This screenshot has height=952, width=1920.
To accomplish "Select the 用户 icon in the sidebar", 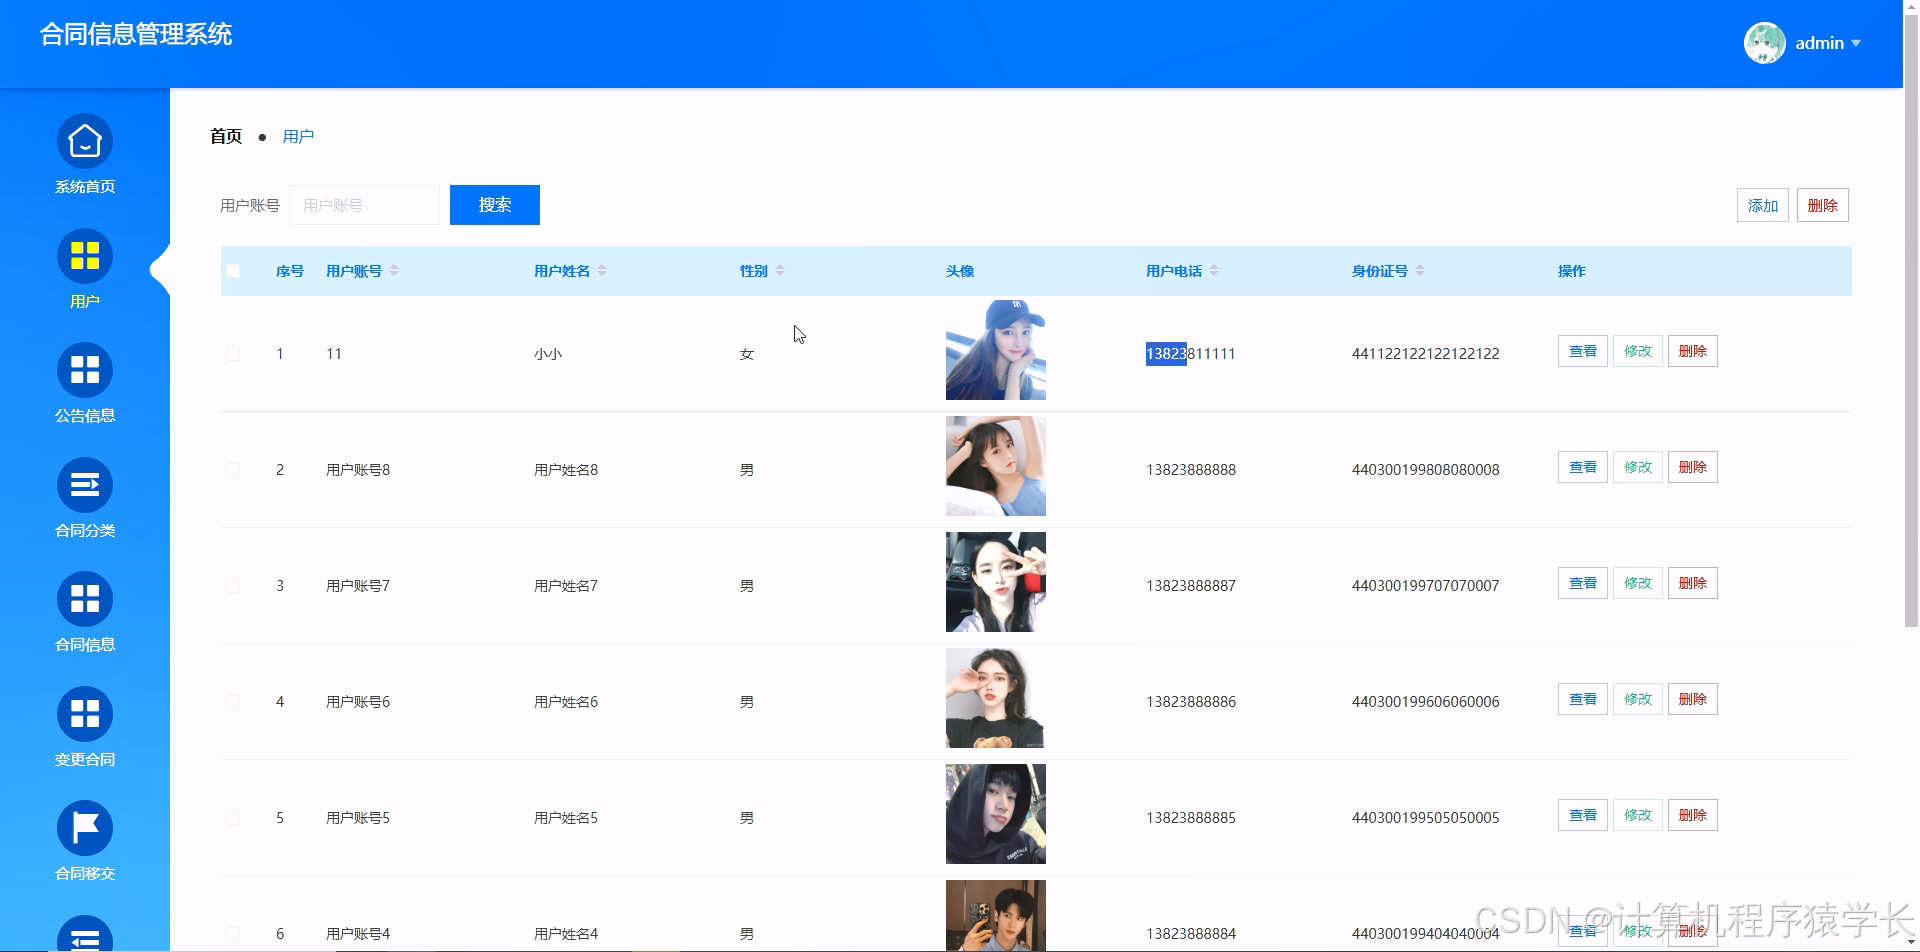I will (84, 266).
